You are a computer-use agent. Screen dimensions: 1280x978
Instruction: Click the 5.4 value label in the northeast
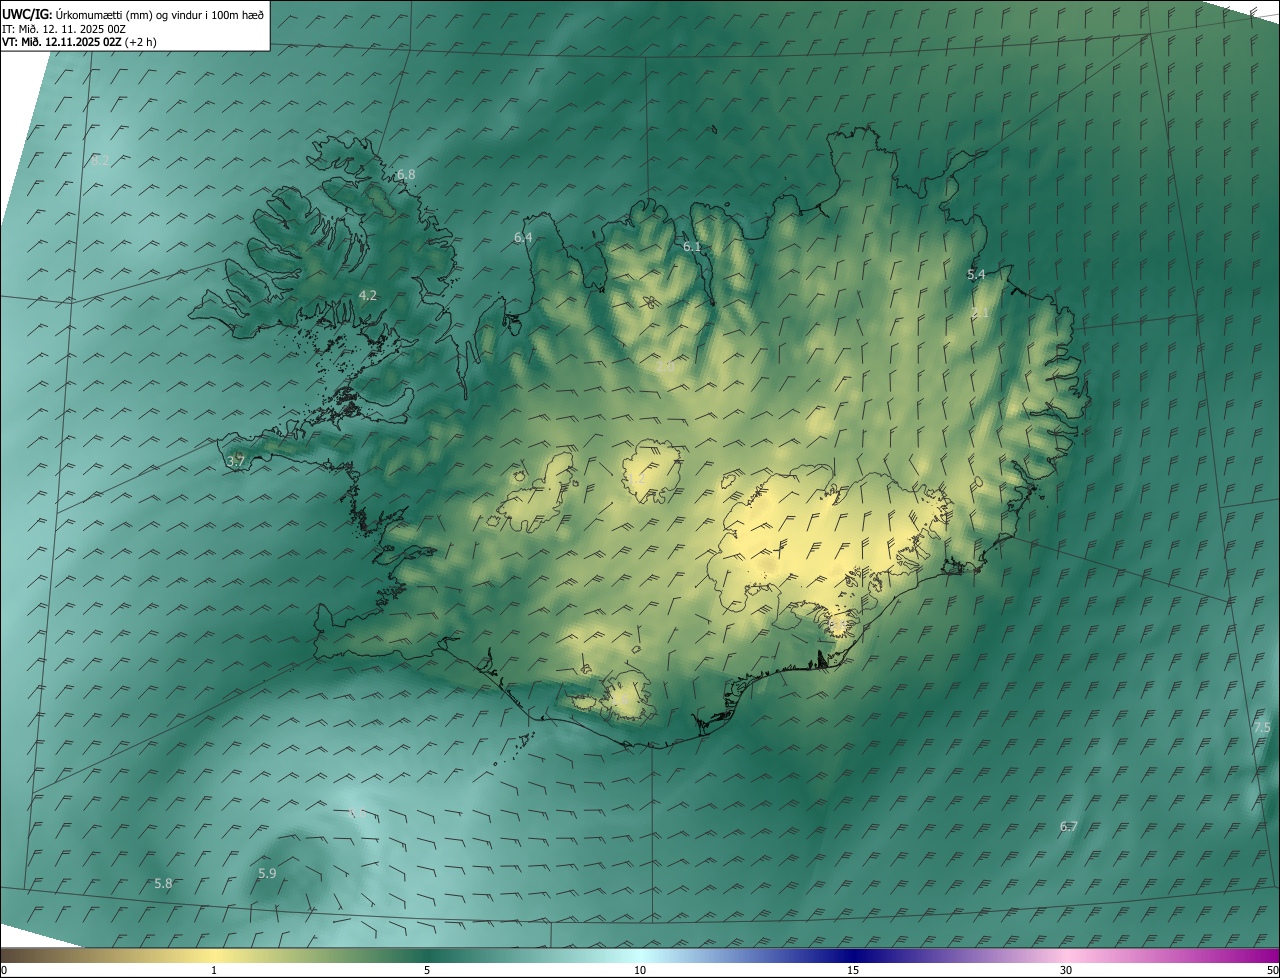(976, 274)
